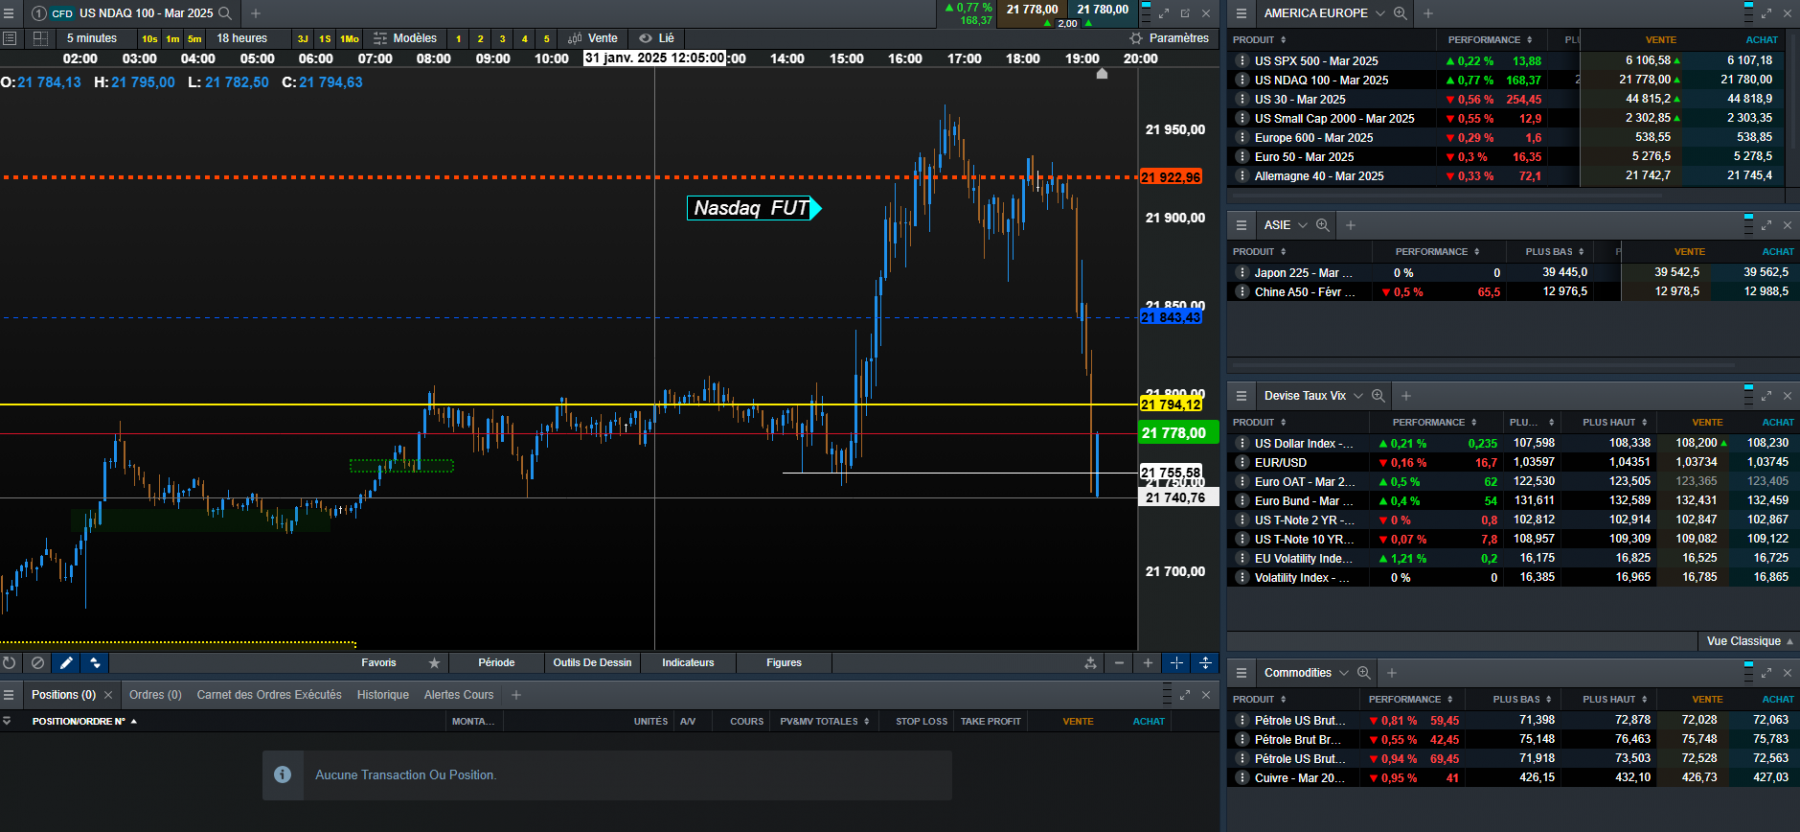
Task: Open the chart grid layout icon
Action: click(x=40, y=38)
